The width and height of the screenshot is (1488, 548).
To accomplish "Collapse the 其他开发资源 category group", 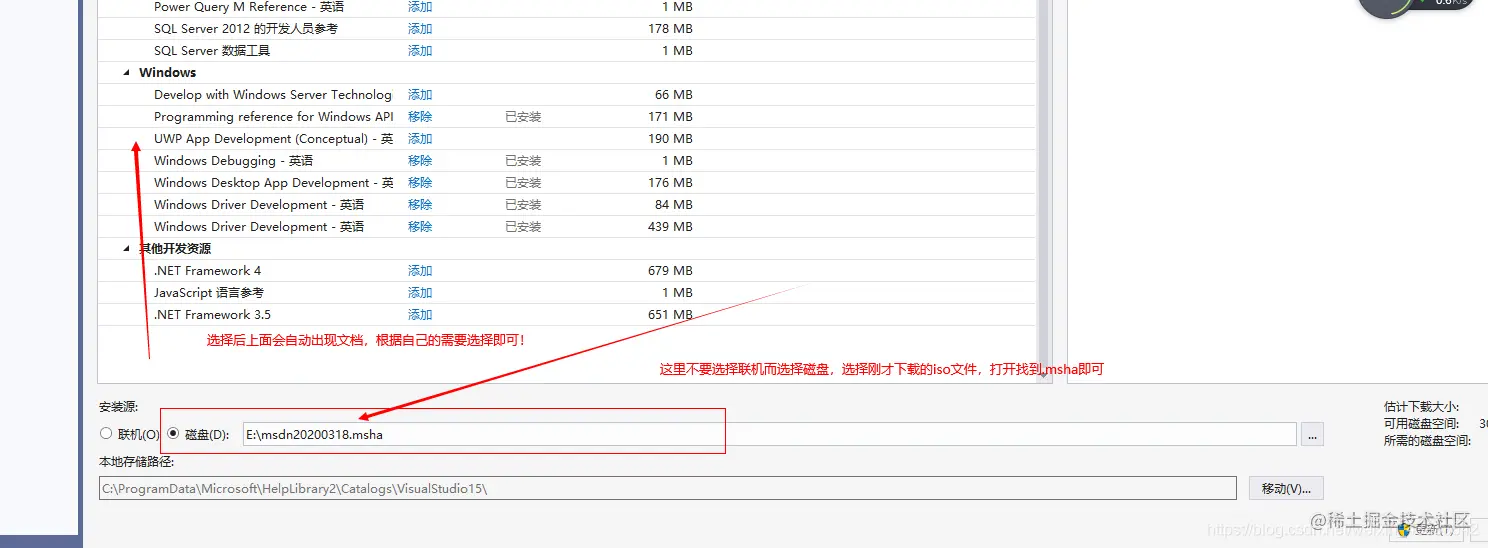I will (127, 249).
